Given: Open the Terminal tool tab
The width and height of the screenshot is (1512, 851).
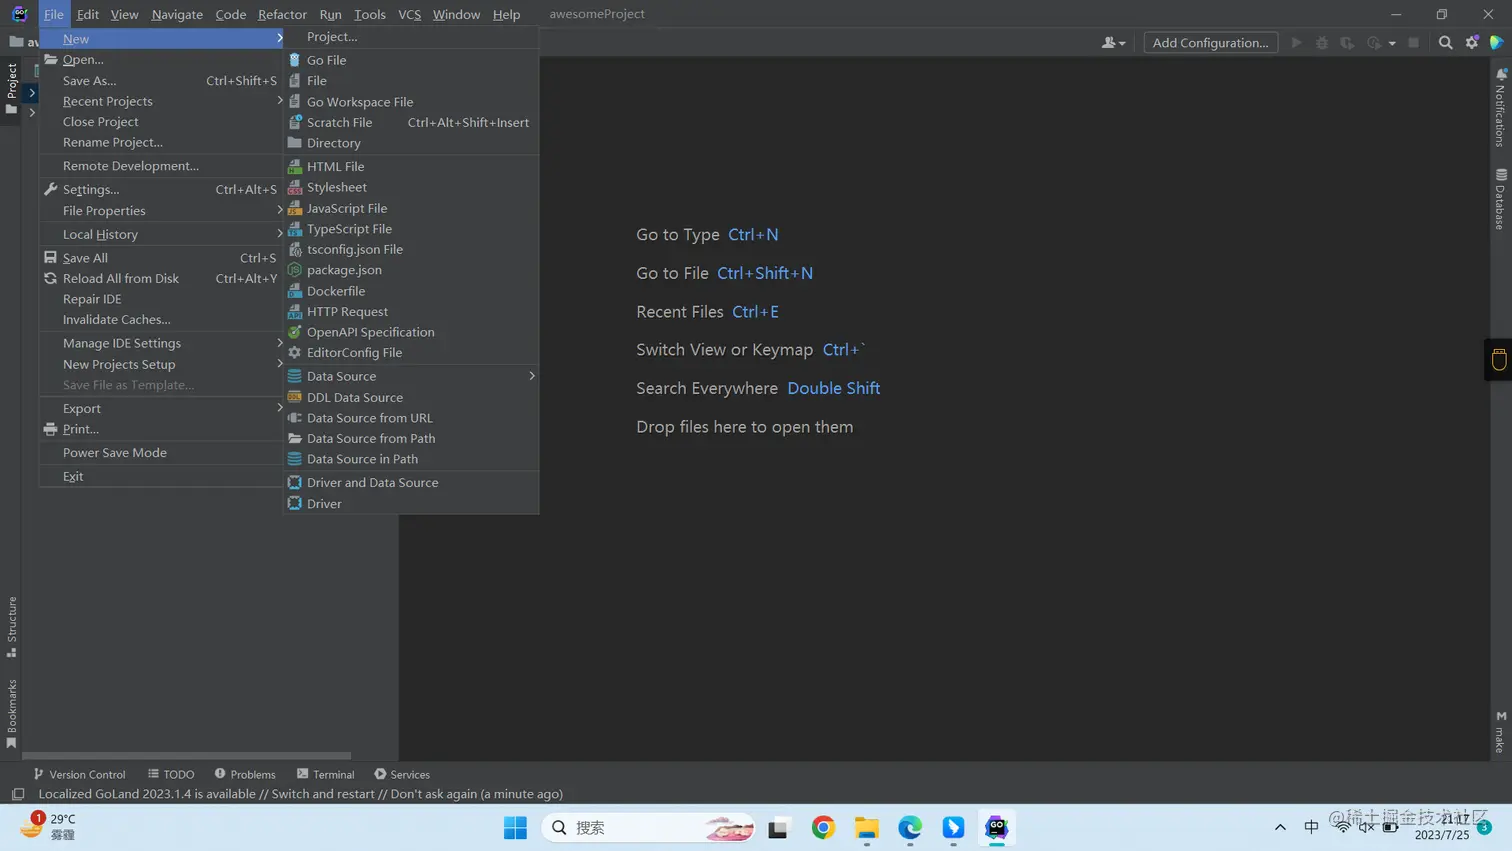Looking at the screenshot, I should click(325, 774).
